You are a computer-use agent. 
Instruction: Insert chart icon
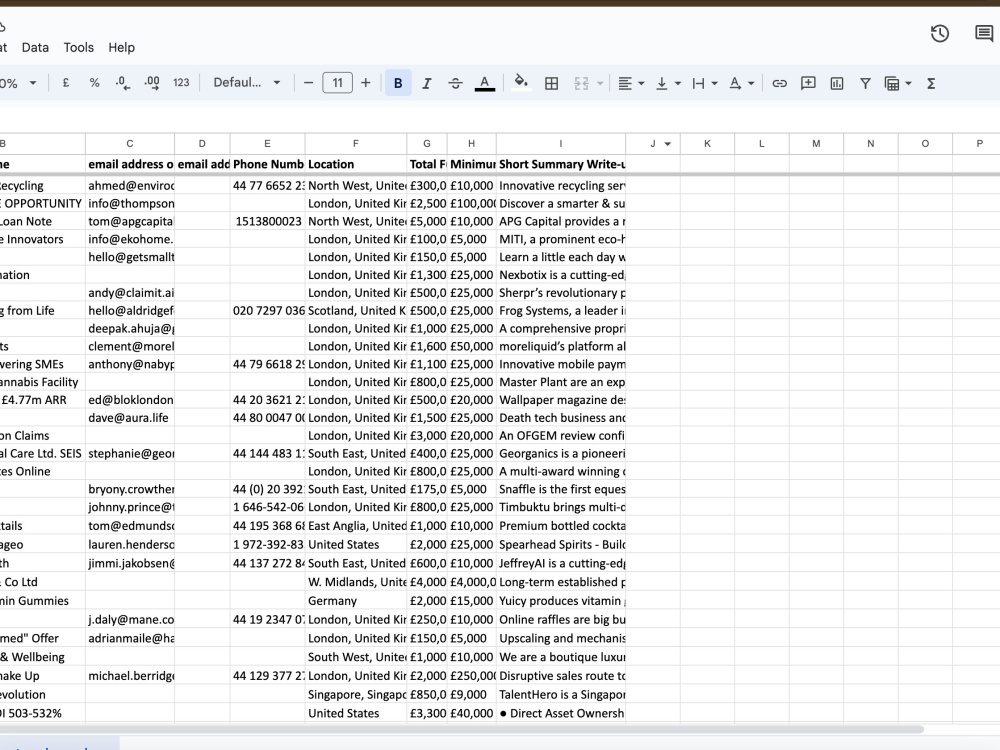(x=837, y=83)
